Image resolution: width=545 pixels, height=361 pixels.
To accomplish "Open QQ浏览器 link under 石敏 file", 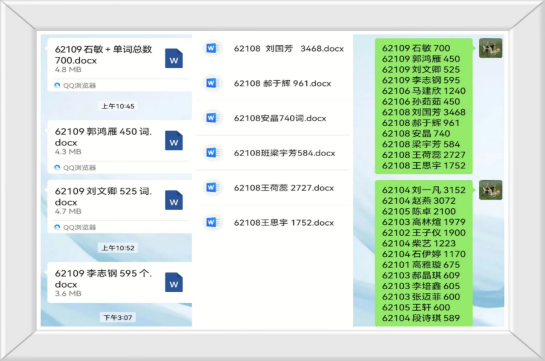I will pyautogui.click(x=75, y=85).
